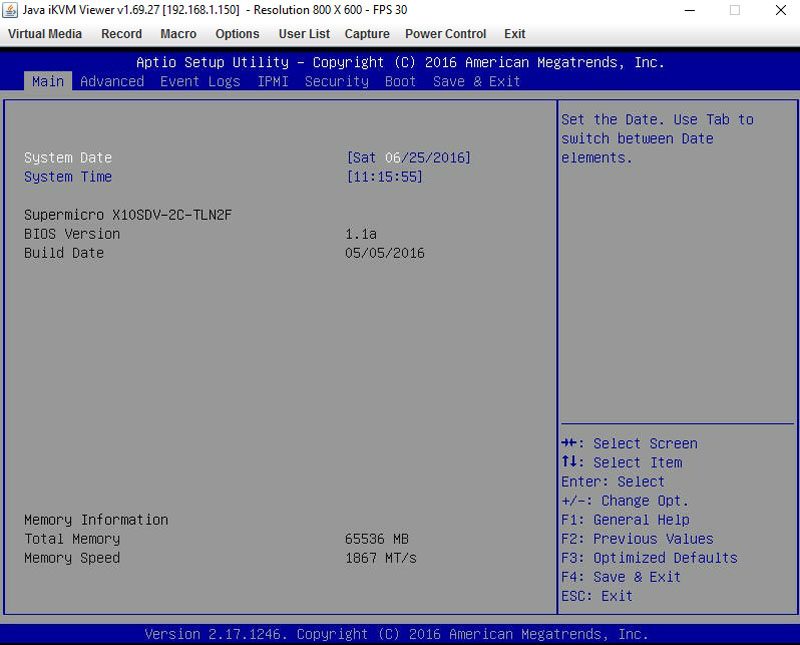Image resolution: width=800 pixels, height=645 pixels.
Task: Click the BIOS version value 1.1a
Action: [x=361, y=234]
